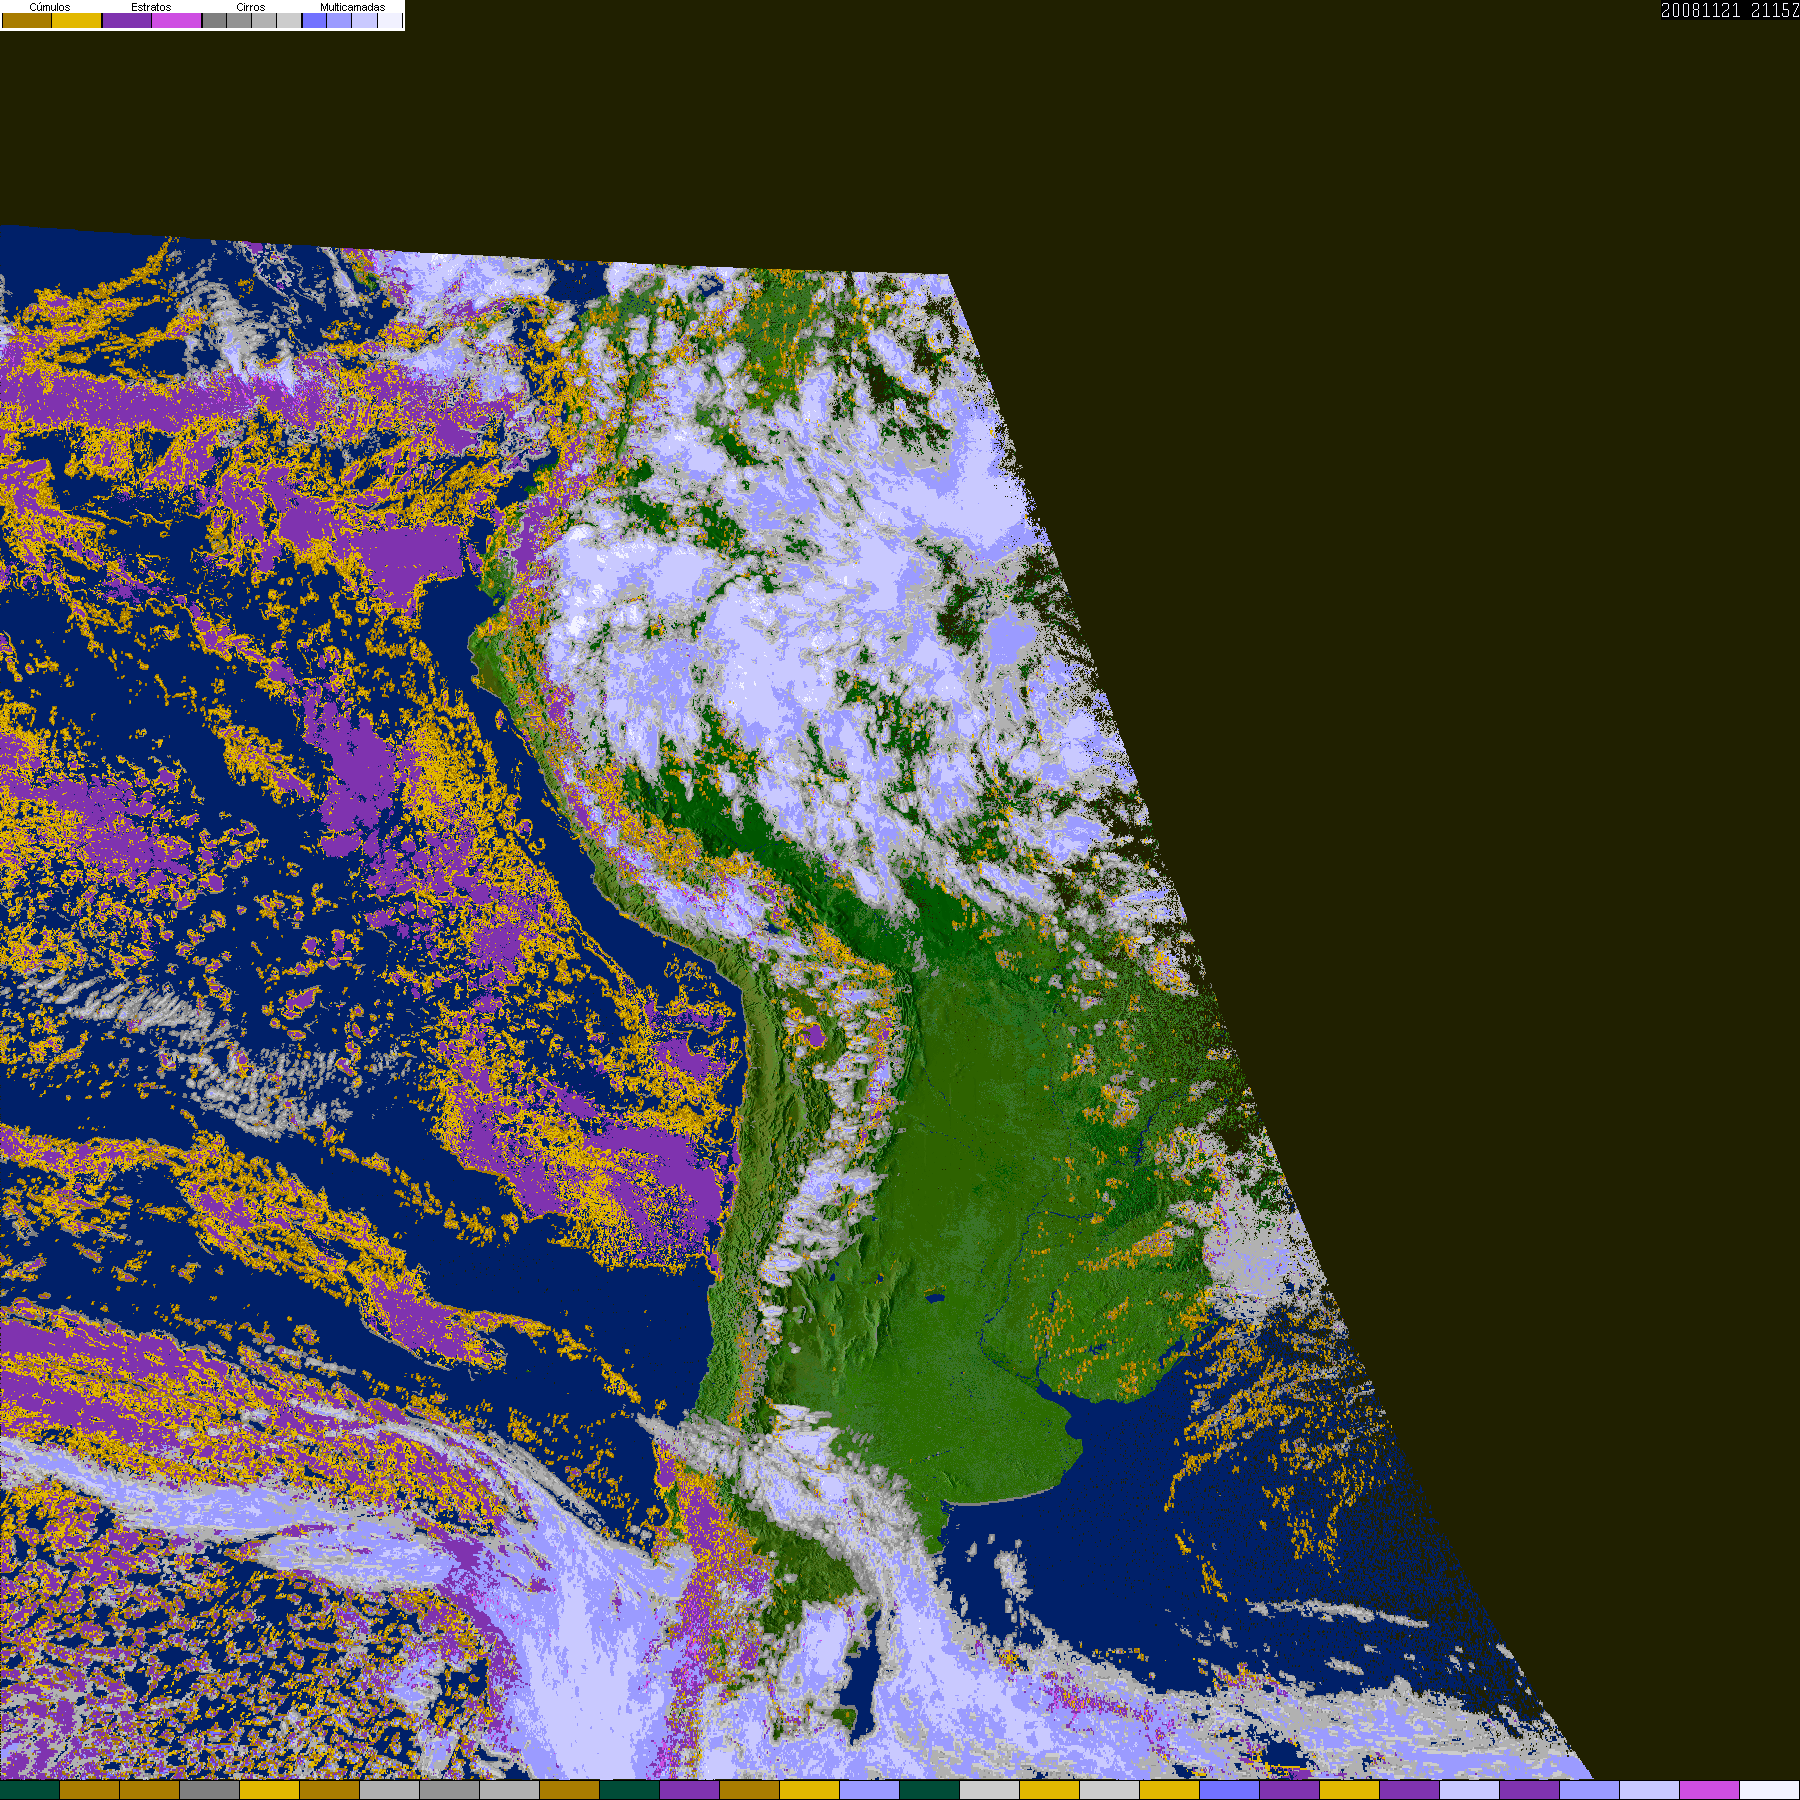
Task: Click the 20081121 2115Z timestamp
Action: click(x=1730, y=10)
